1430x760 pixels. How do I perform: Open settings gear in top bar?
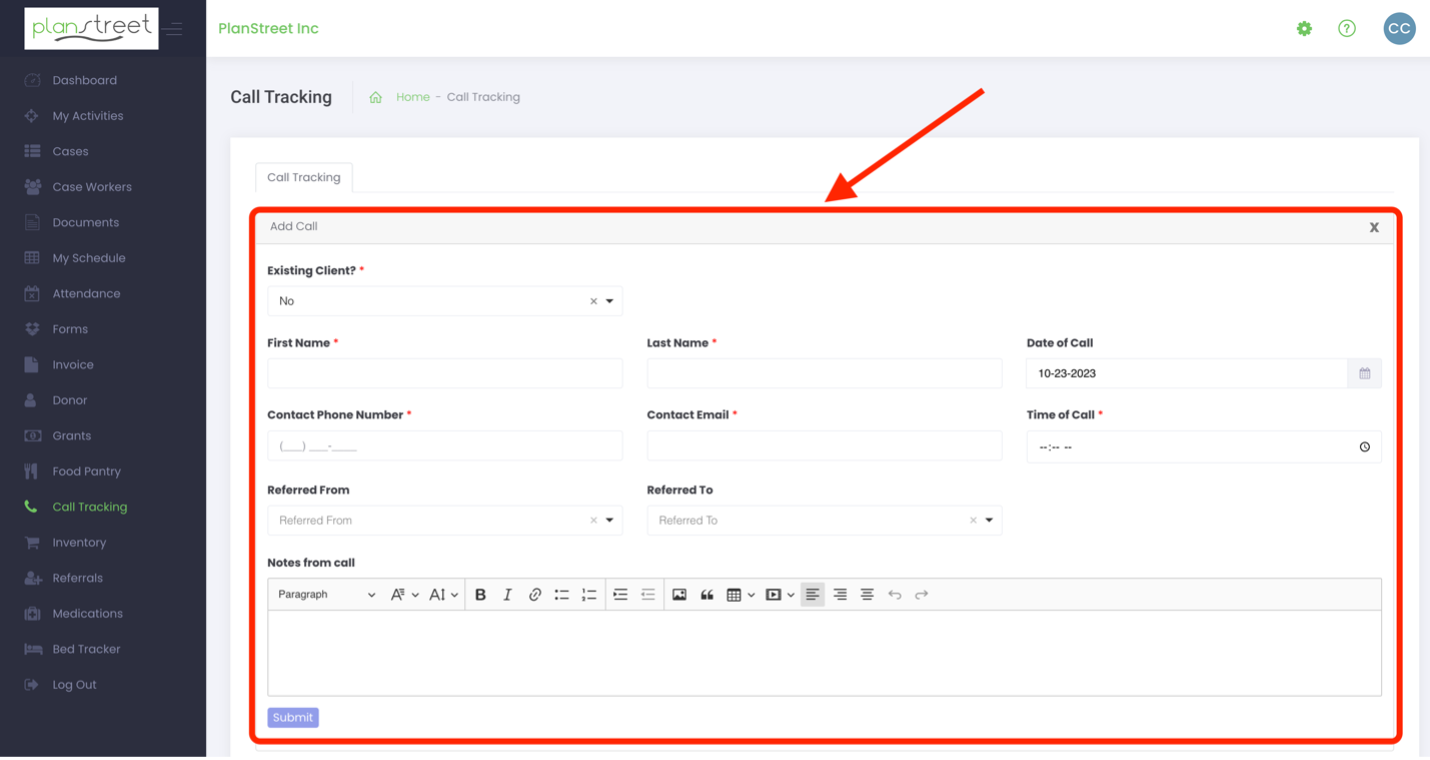point(1304,29)
